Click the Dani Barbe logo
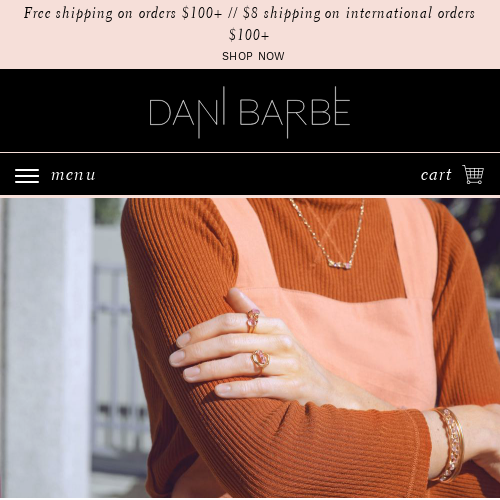This screenshot has width=500, height=500. coord(250,112)
